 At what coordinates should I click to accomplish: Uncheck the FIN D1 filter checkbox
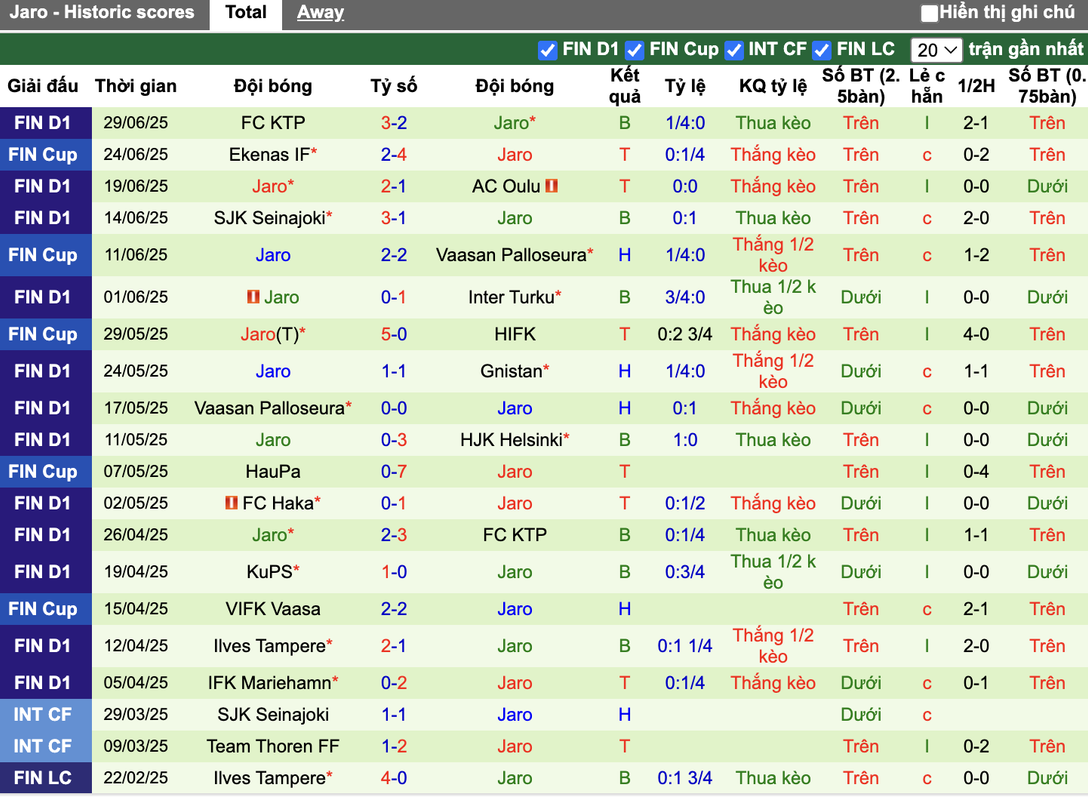[547, 50]
